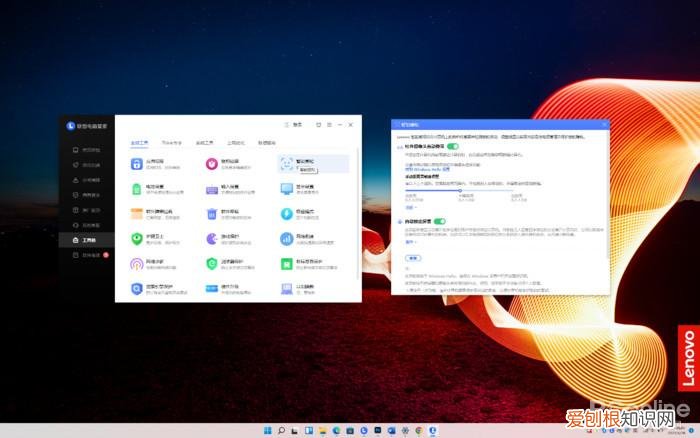The height and width of the screenshot is (438, 700).
Task: Click the lock timing slider handle
Action: 460,190
